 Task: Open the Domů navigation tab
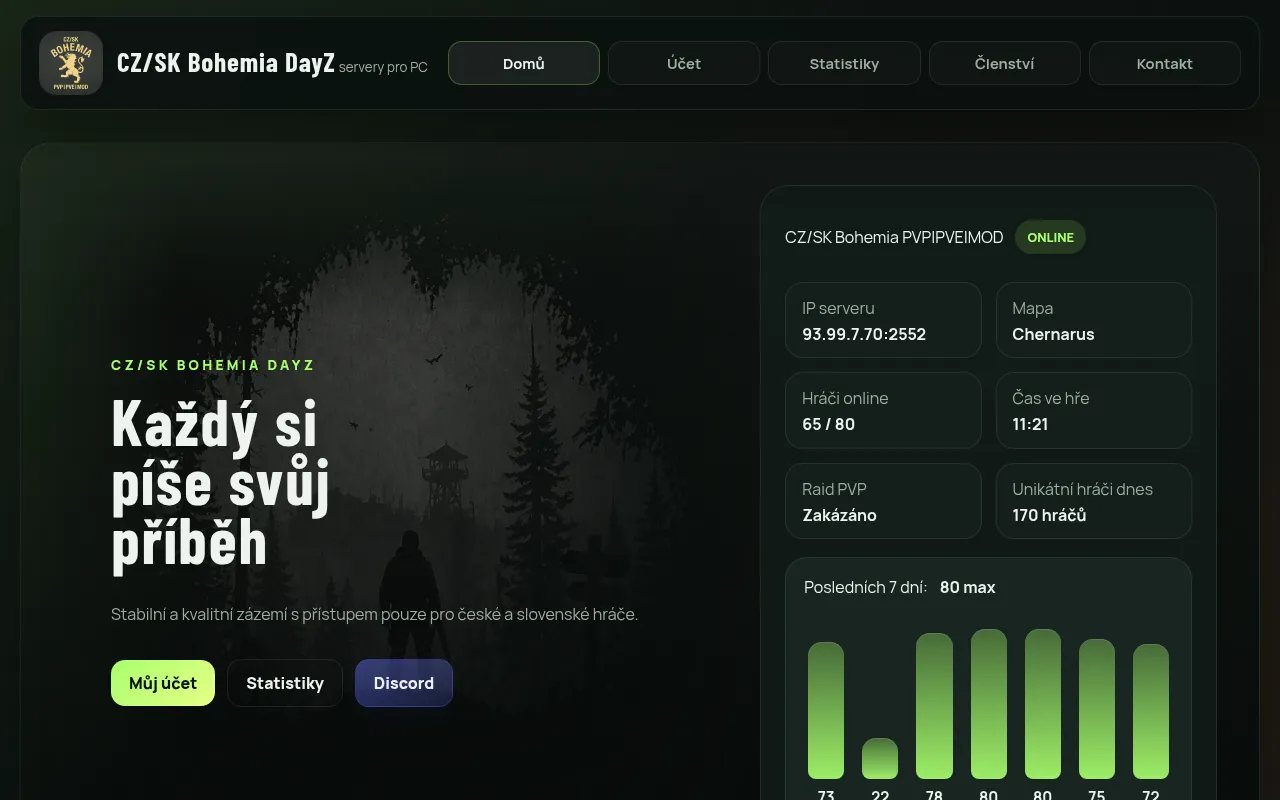click(524, 63)
